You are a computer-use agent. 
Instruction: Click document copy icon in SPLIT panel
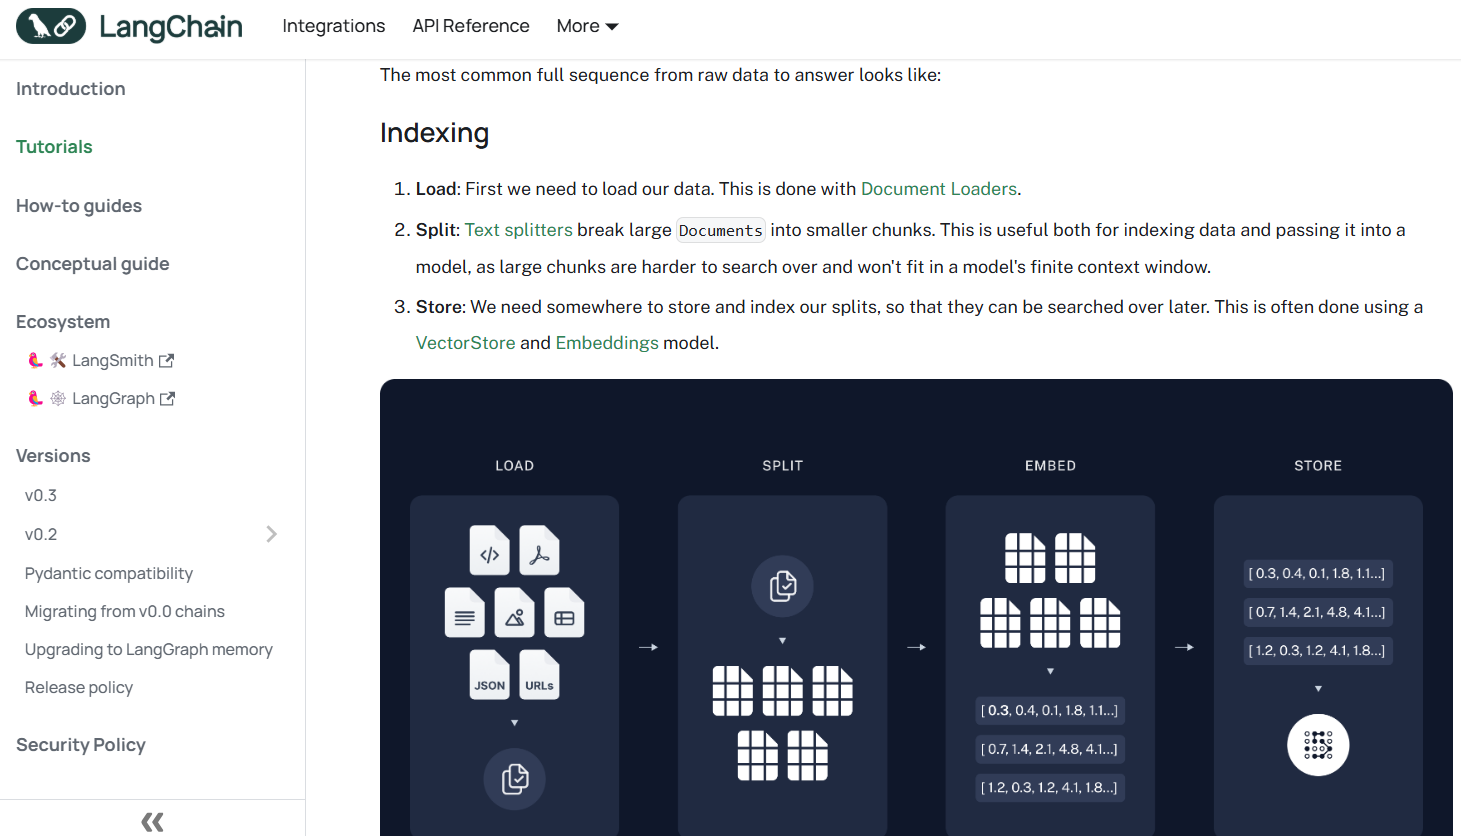tap(783, 586)
